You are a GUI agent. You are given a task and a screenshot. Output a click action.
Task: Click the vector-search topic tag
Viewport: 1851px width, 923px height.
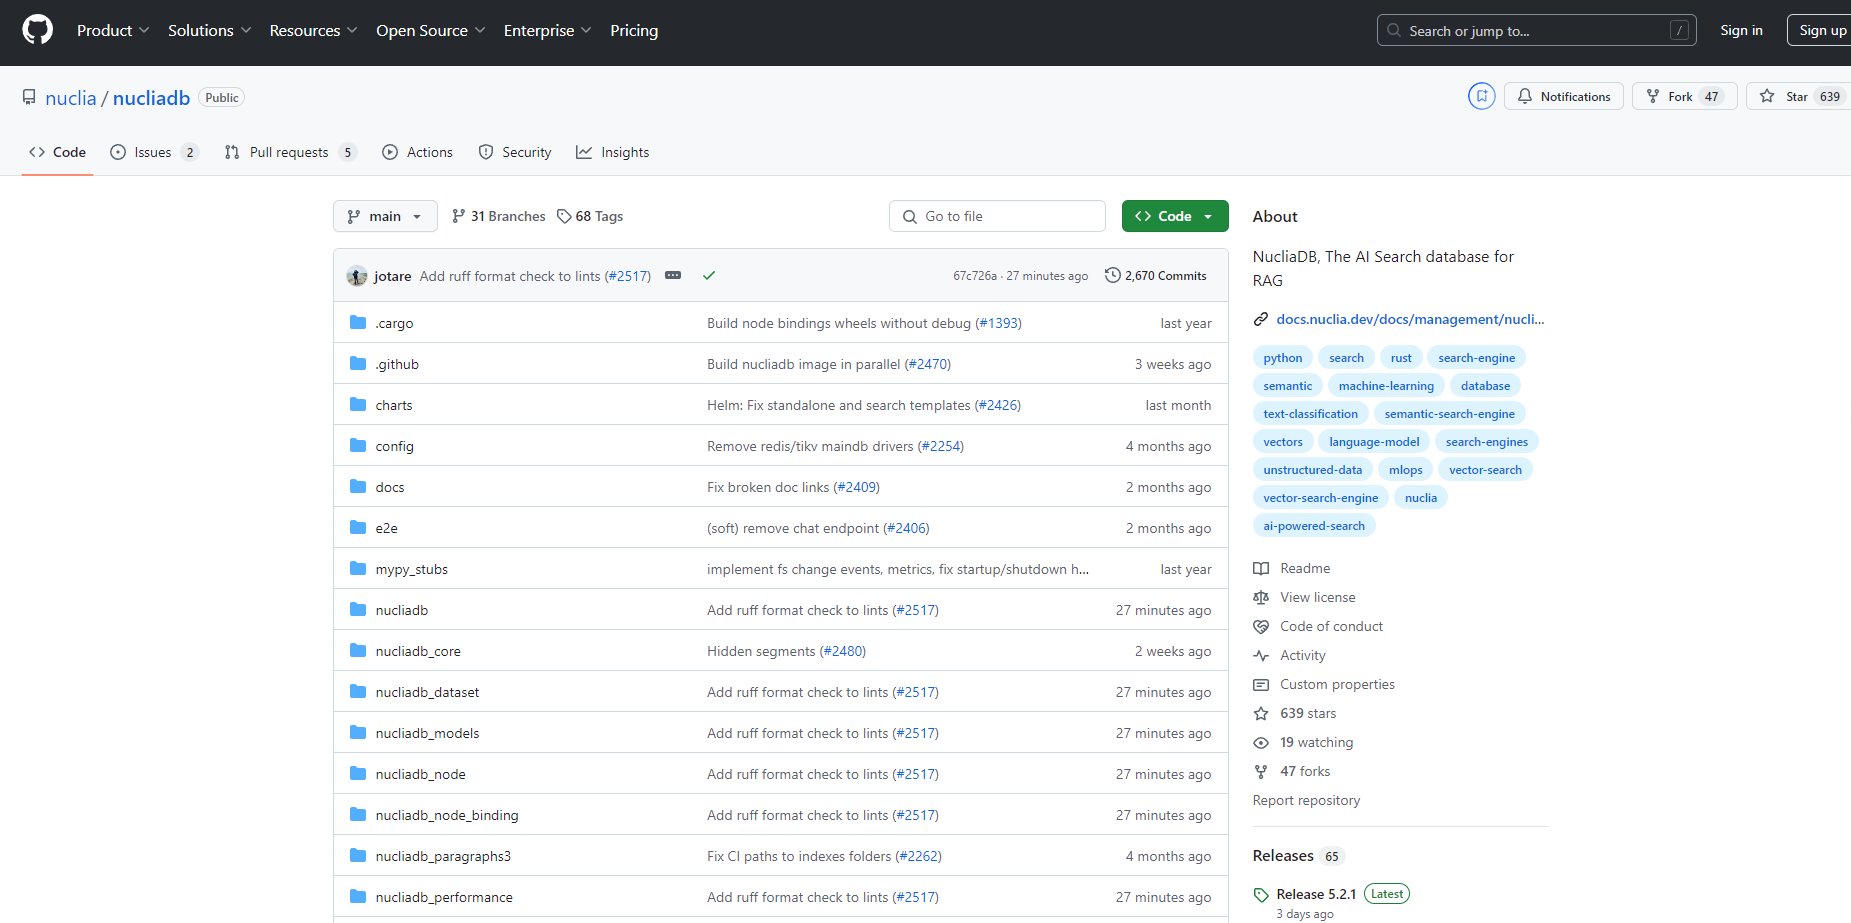(1485, 469)
